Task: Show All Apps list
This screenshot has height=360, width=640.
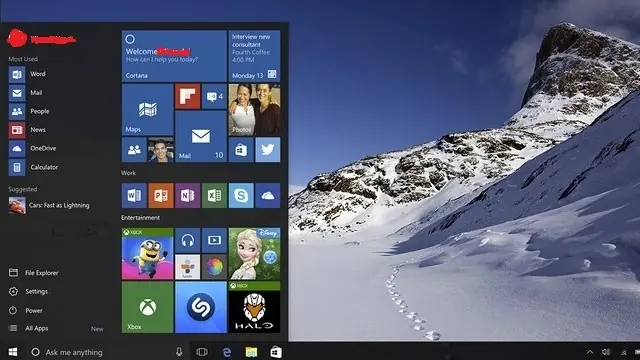Action: pos(29,328)
